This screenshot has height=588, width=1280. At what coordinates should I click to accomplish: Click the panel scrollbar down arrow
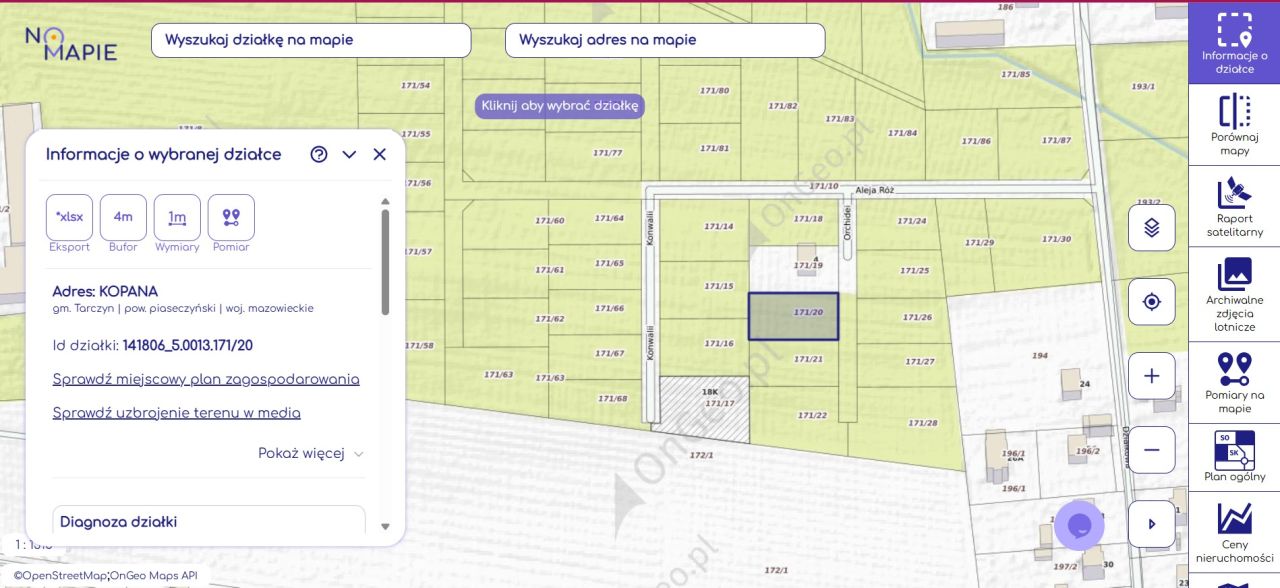[x=385, y=527]
